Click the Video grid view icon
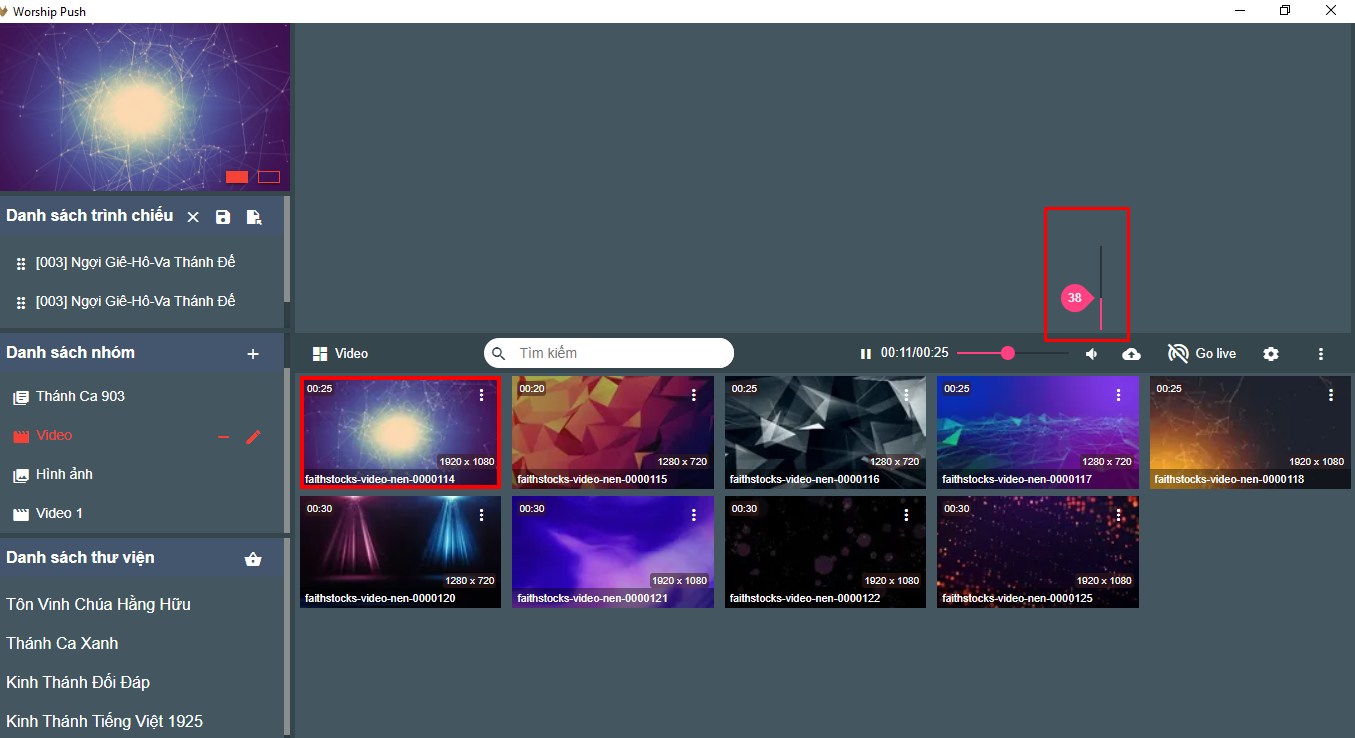The width and height of the screenshot is (1355, 738). pos(320,354)
